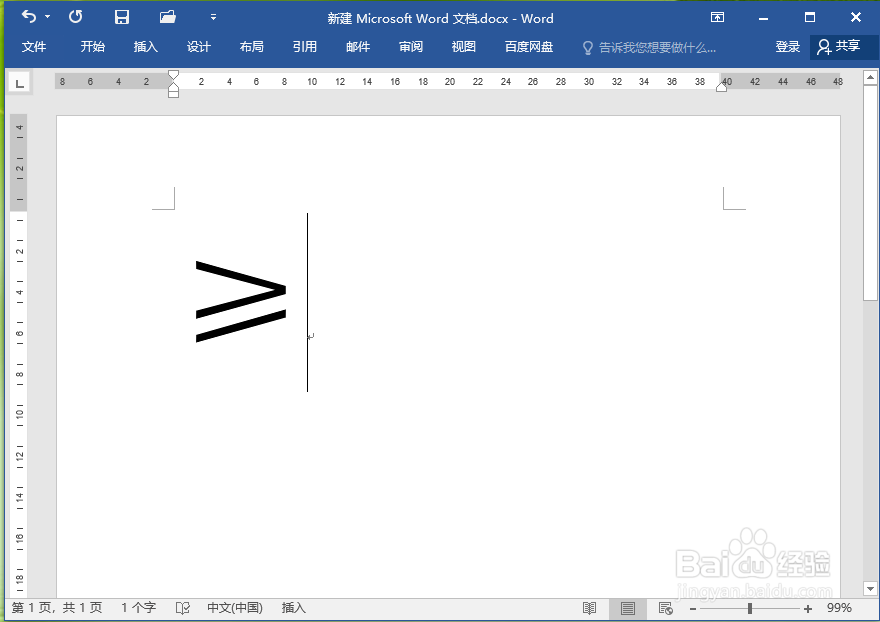Open the ribbon display options icon
The height and width of the screenshot is (622, 880).
point(717,17)
